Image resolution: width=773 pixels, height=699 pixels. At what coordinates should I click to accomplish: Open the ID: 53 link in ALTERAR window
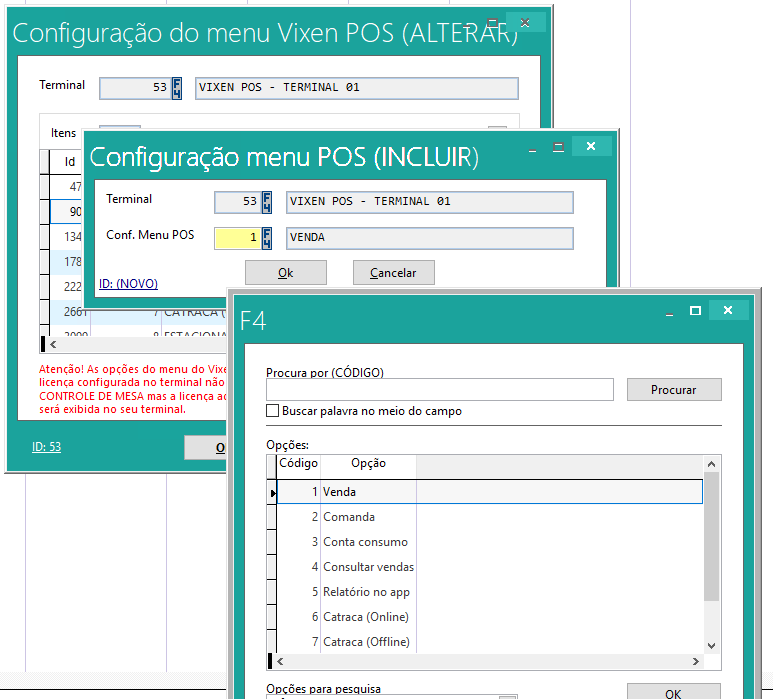point(46,447)
